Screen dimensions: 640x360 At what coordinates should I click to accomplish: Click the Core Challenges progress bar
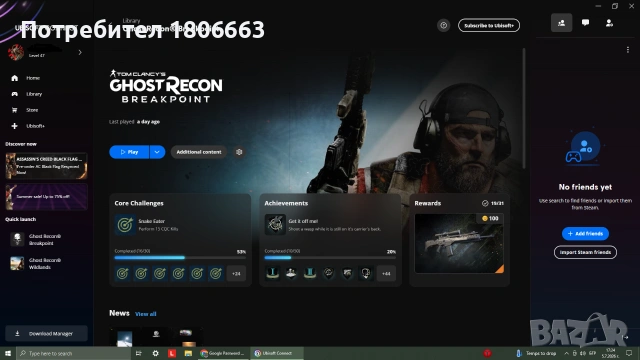tap(180, 258)
